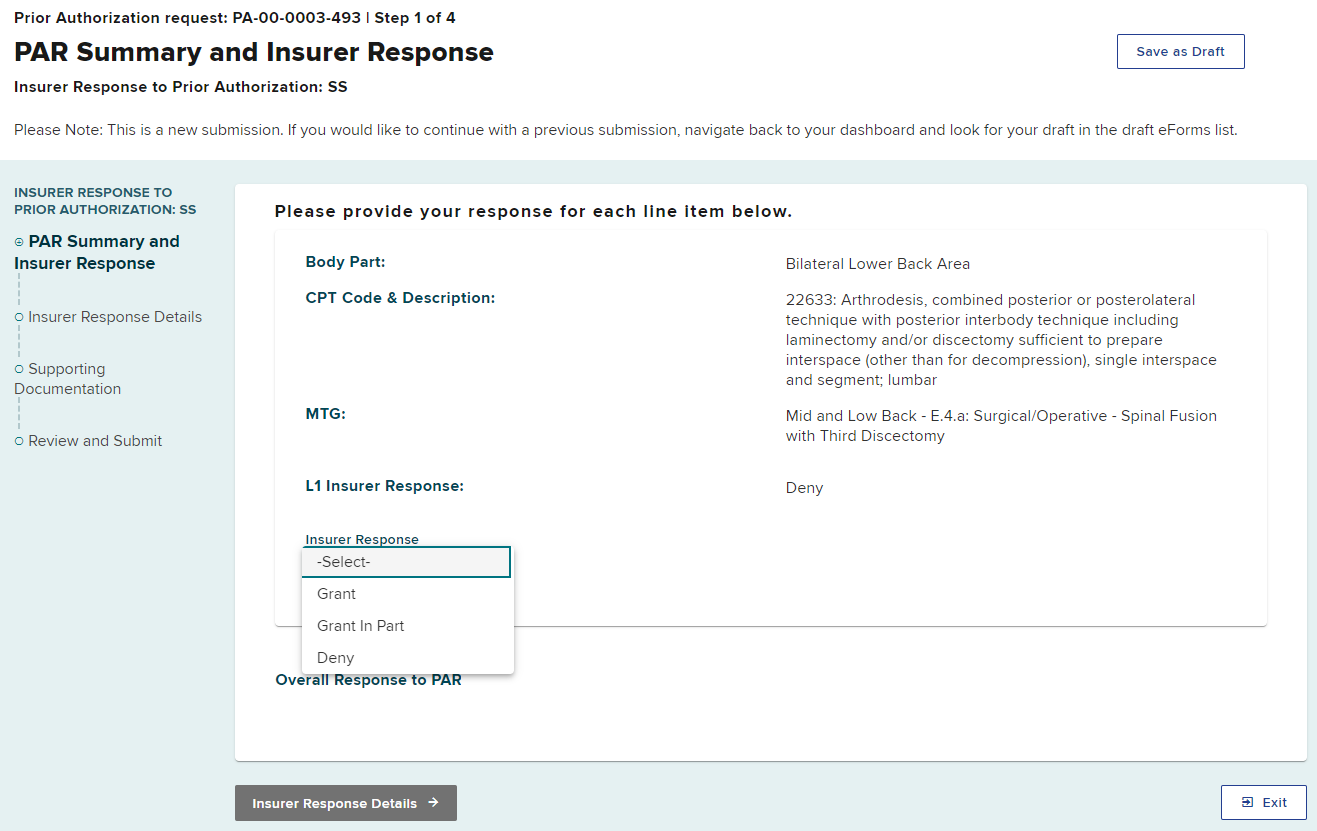Click the Overall Response to PAR heading
1317x831 pixels.
[x=368, y=680]
